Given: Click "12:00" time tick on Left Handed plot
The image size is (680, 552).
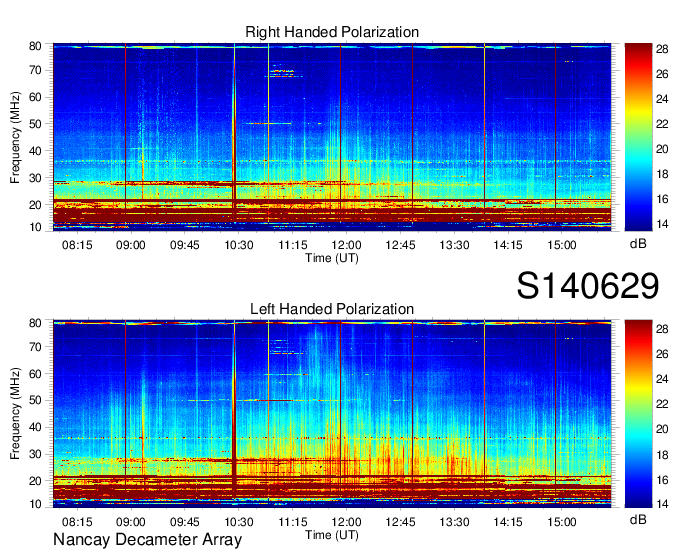Looking at the screenshot, I should [347, 521].
